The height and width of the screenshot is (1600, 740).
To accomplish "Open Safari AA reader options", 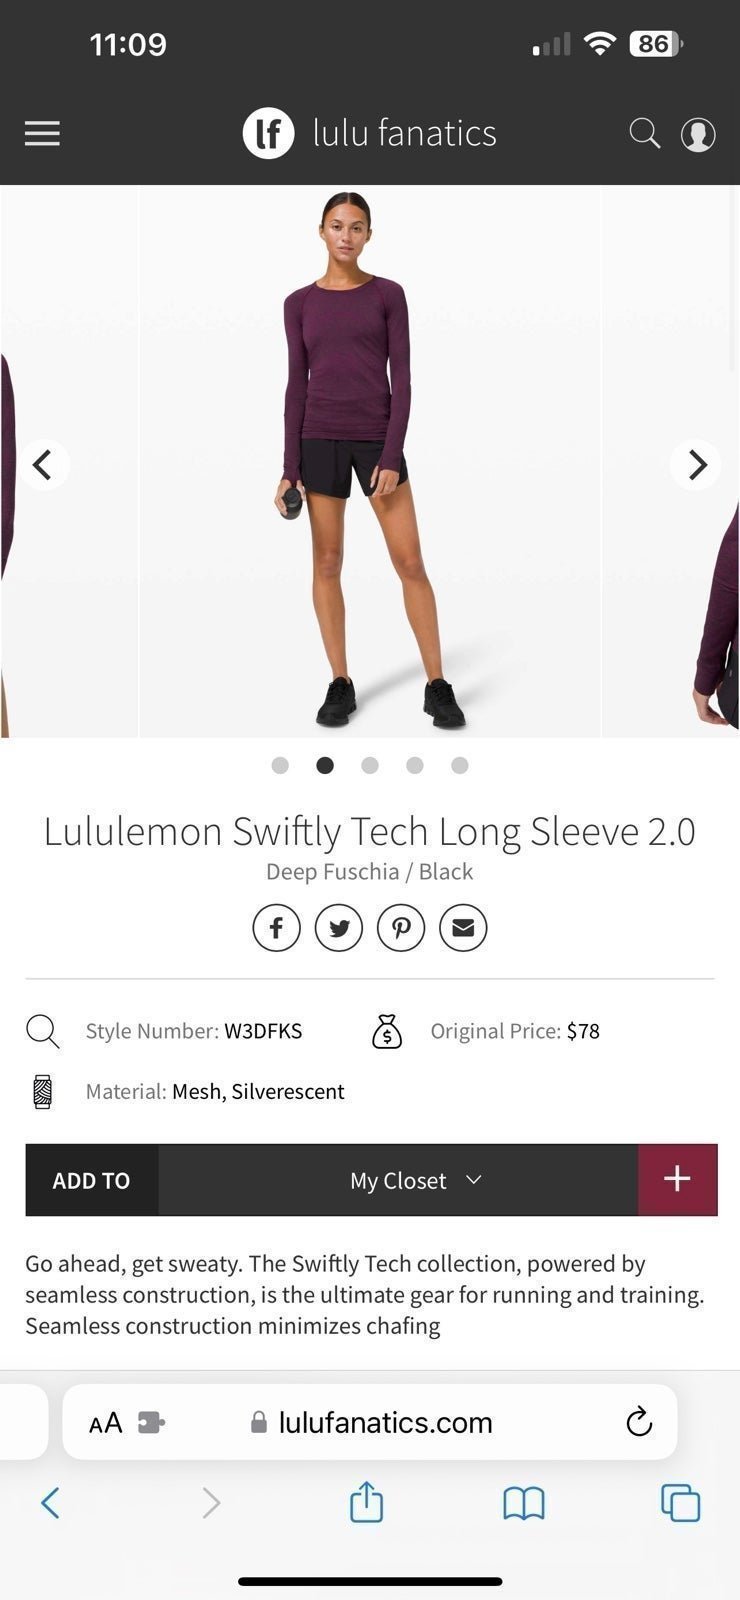I will (105, 1422).
